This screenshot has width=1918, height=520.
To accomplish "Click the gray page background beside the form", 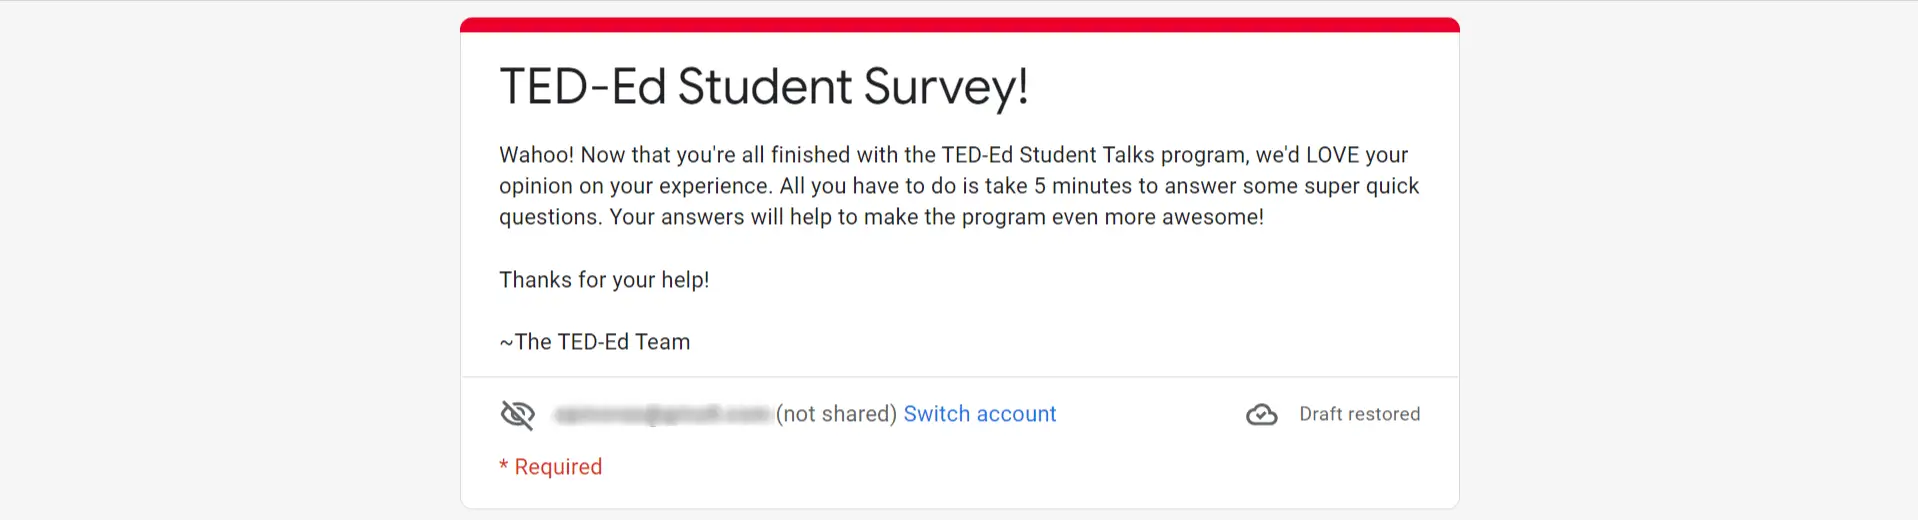I will [230, 260].
